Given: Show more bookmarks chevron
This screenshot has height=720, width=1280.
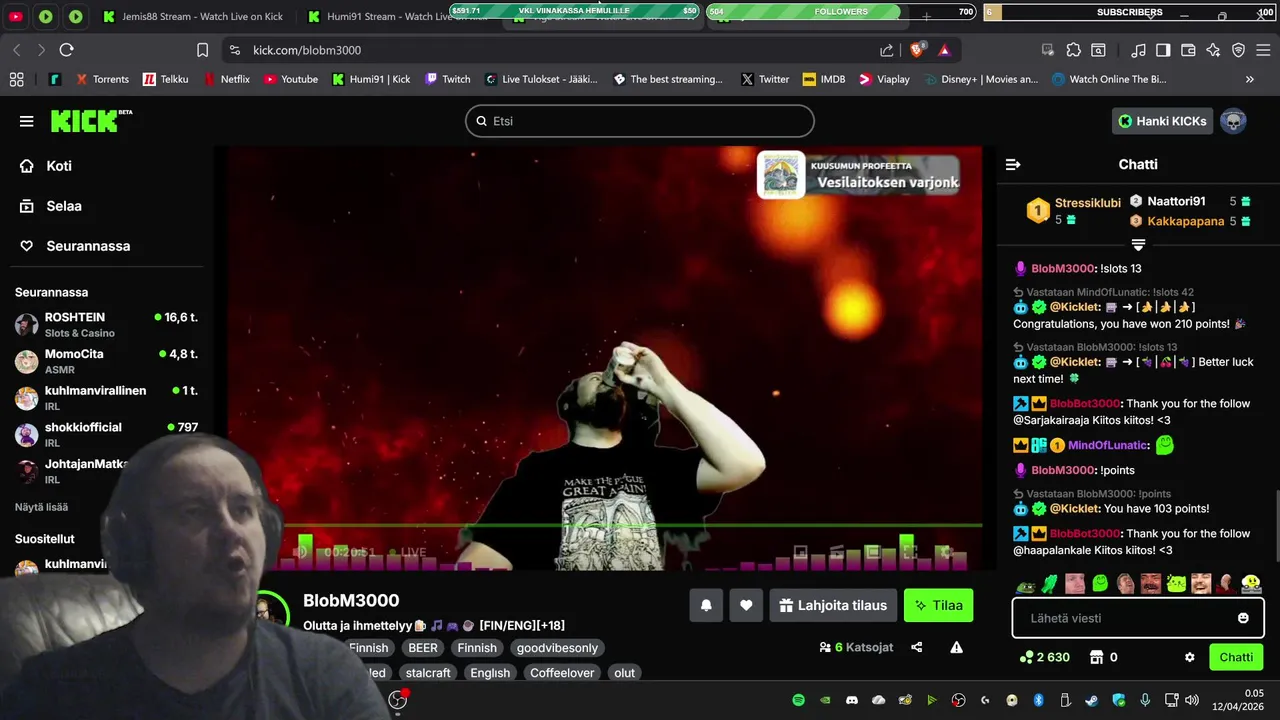Looking at the screenshot, I should (1249, 79).
